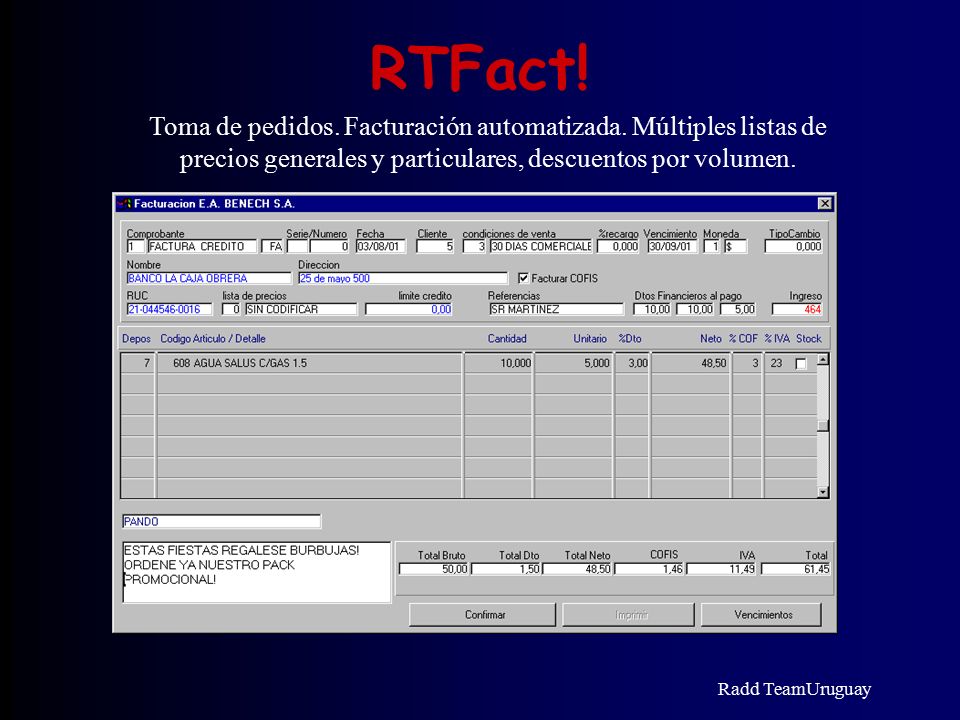Click the Neto cell 48,50

coord(691,363)
